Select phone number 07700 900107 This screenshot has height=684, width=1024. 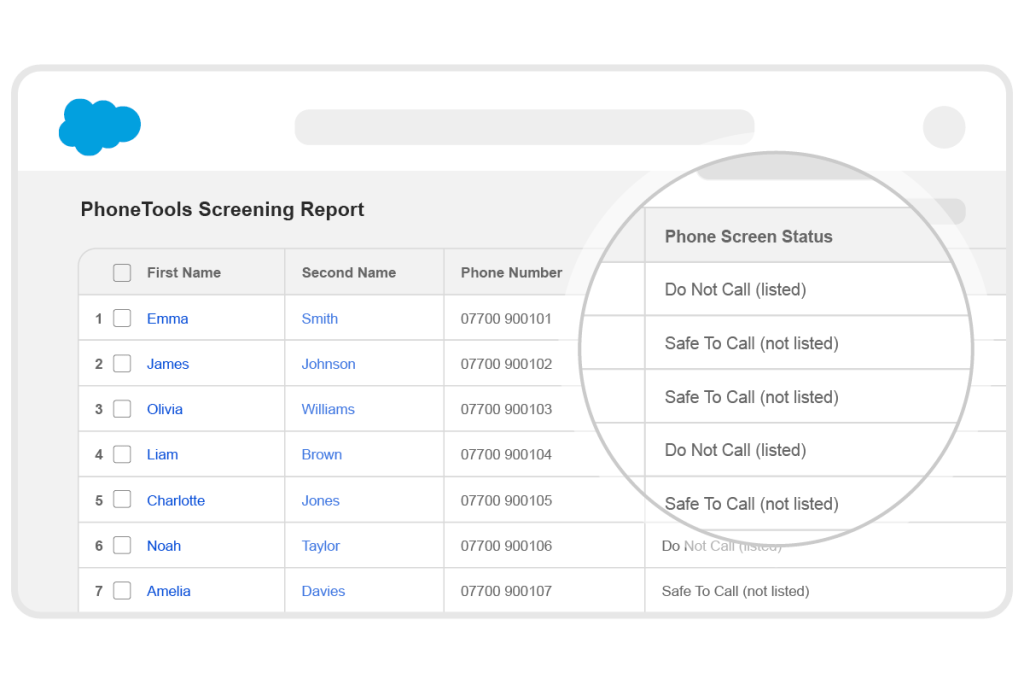coord(506,591)
